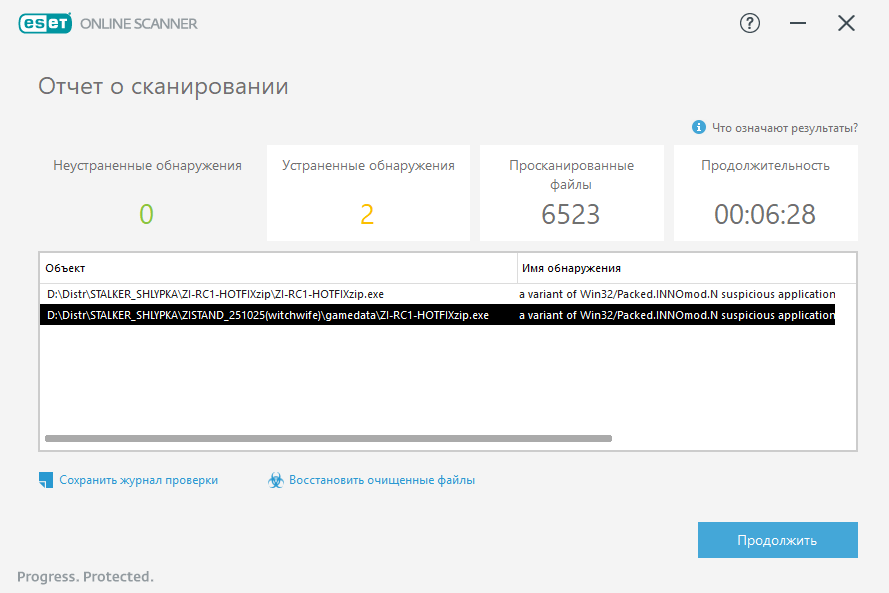Click the 'Отчет о сканировании' heading

coord(163,86)
